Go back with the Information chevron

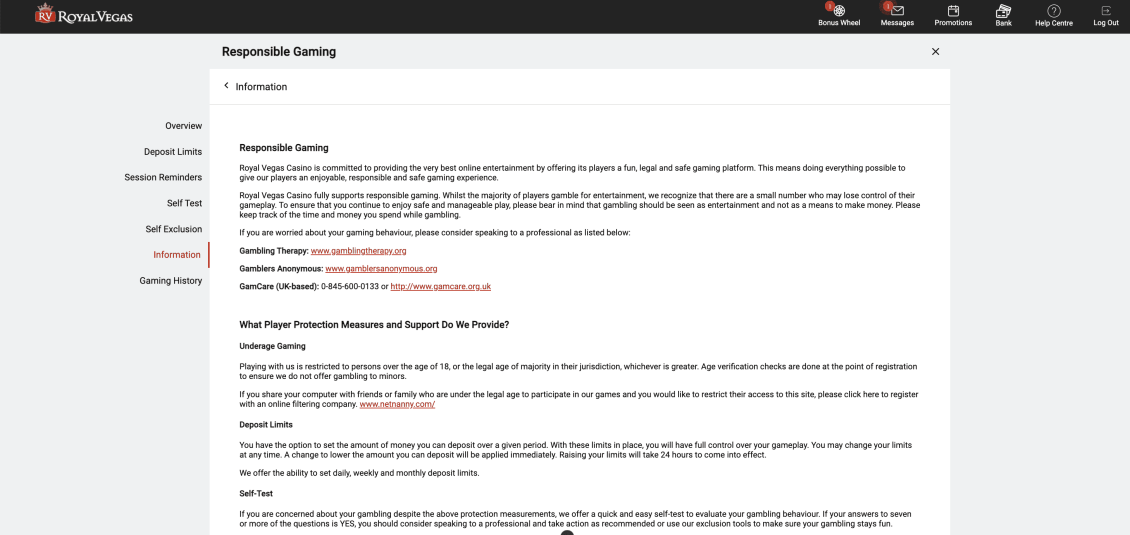click(226, 86)
